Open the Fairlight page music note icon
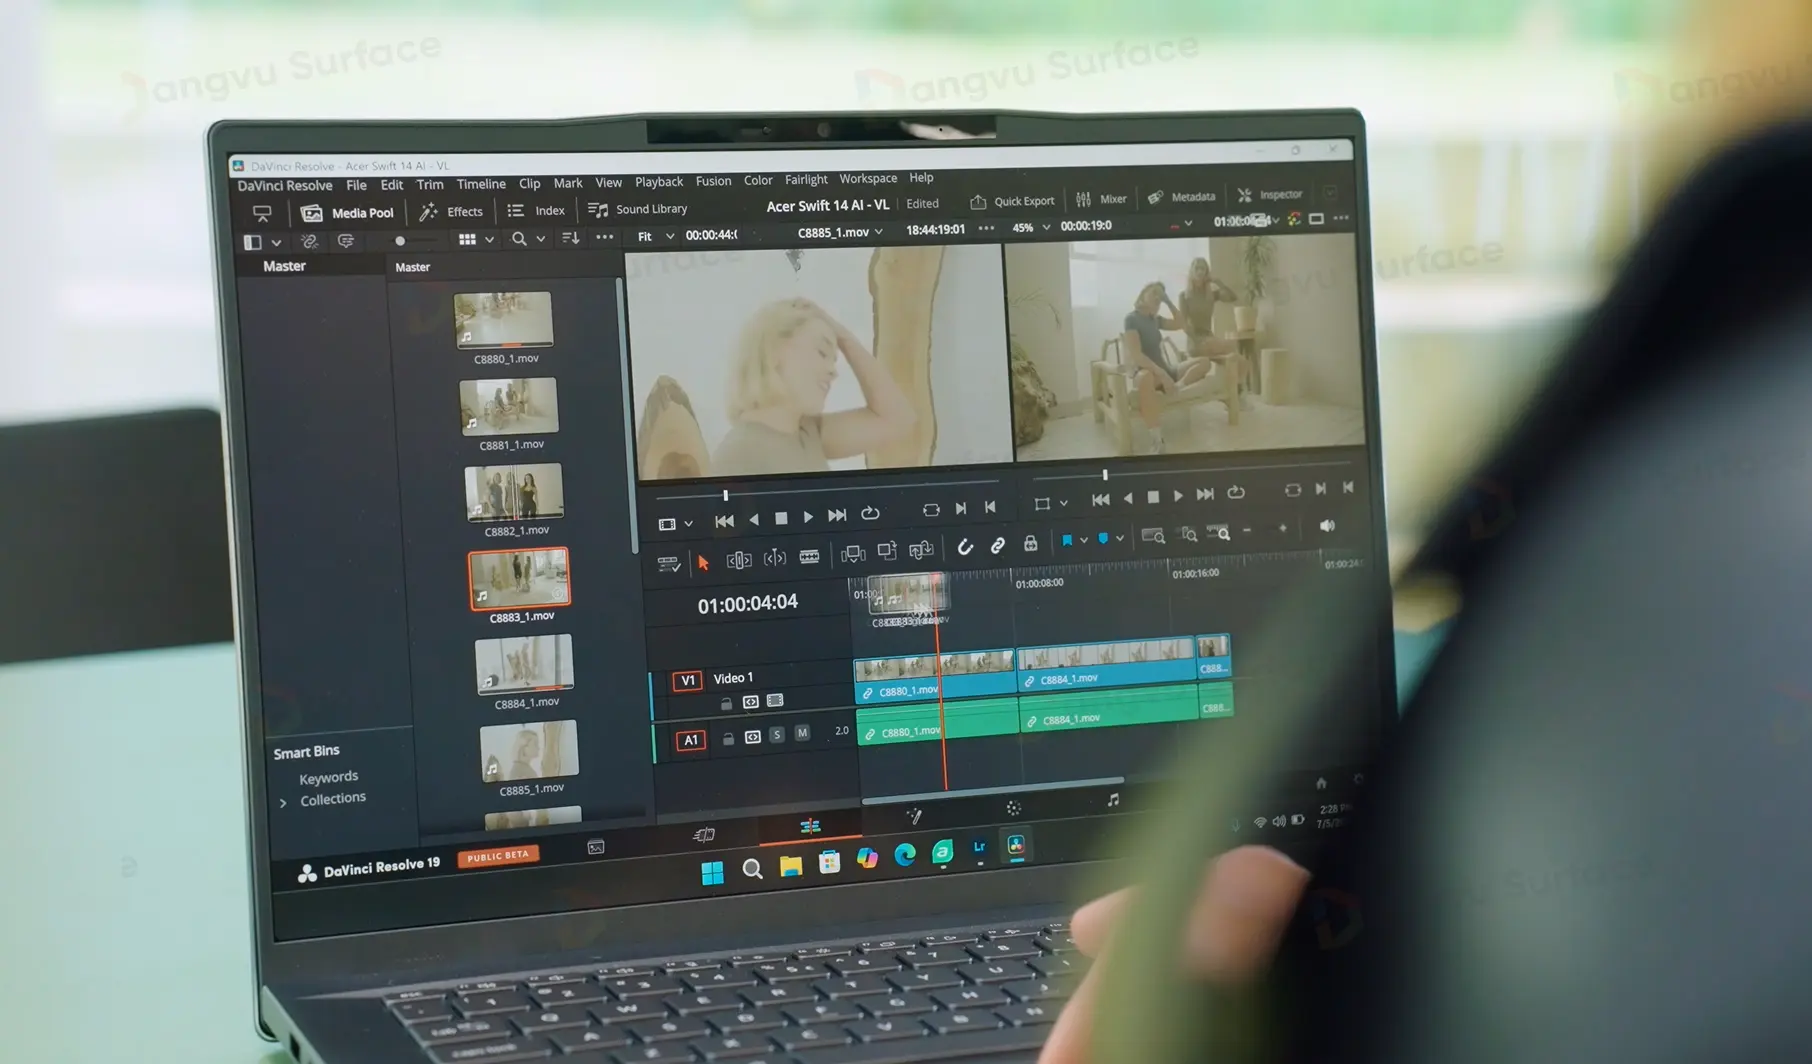Screen dimensions: 1812x1064 click(1113, 800)
